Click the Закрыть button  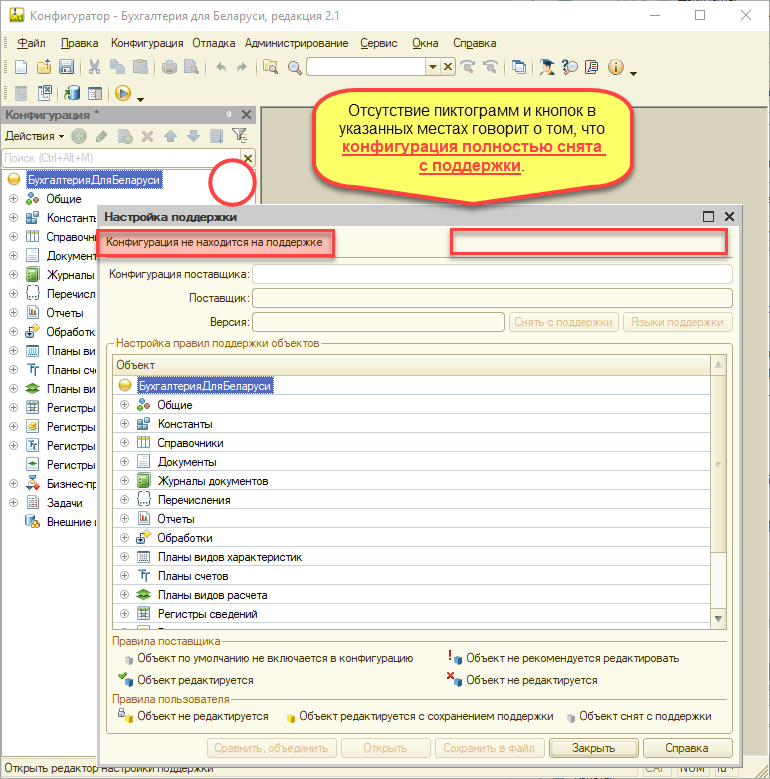pyautogui.click(x=594, y=748)
